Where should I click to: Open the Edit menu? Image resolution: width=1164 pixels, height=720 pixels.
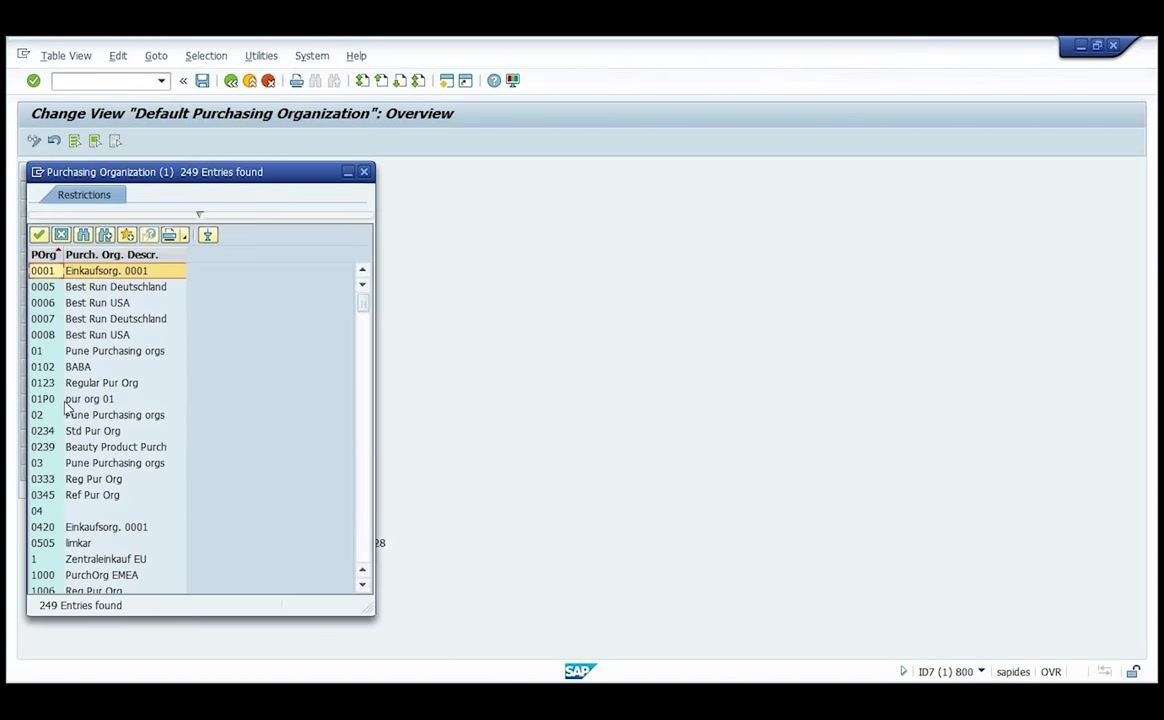pos(118,56)
